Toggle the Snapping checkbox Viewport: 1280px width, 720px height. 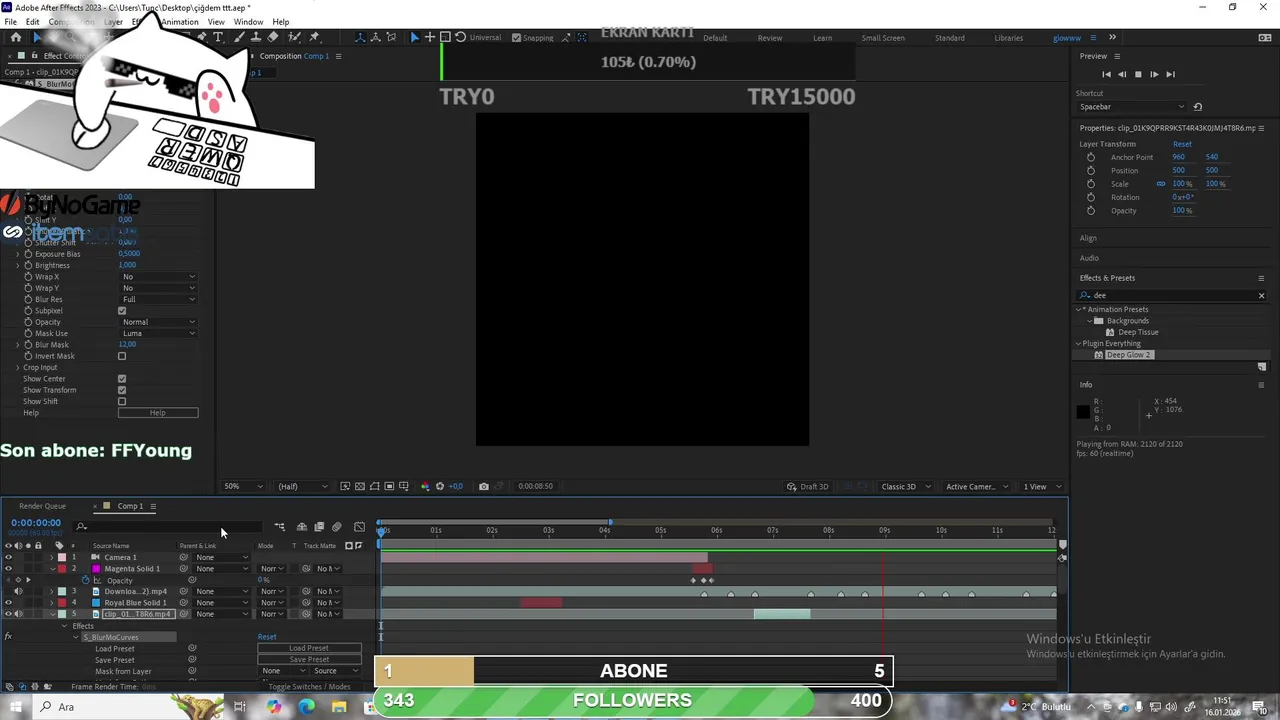[x=516, y=38]
